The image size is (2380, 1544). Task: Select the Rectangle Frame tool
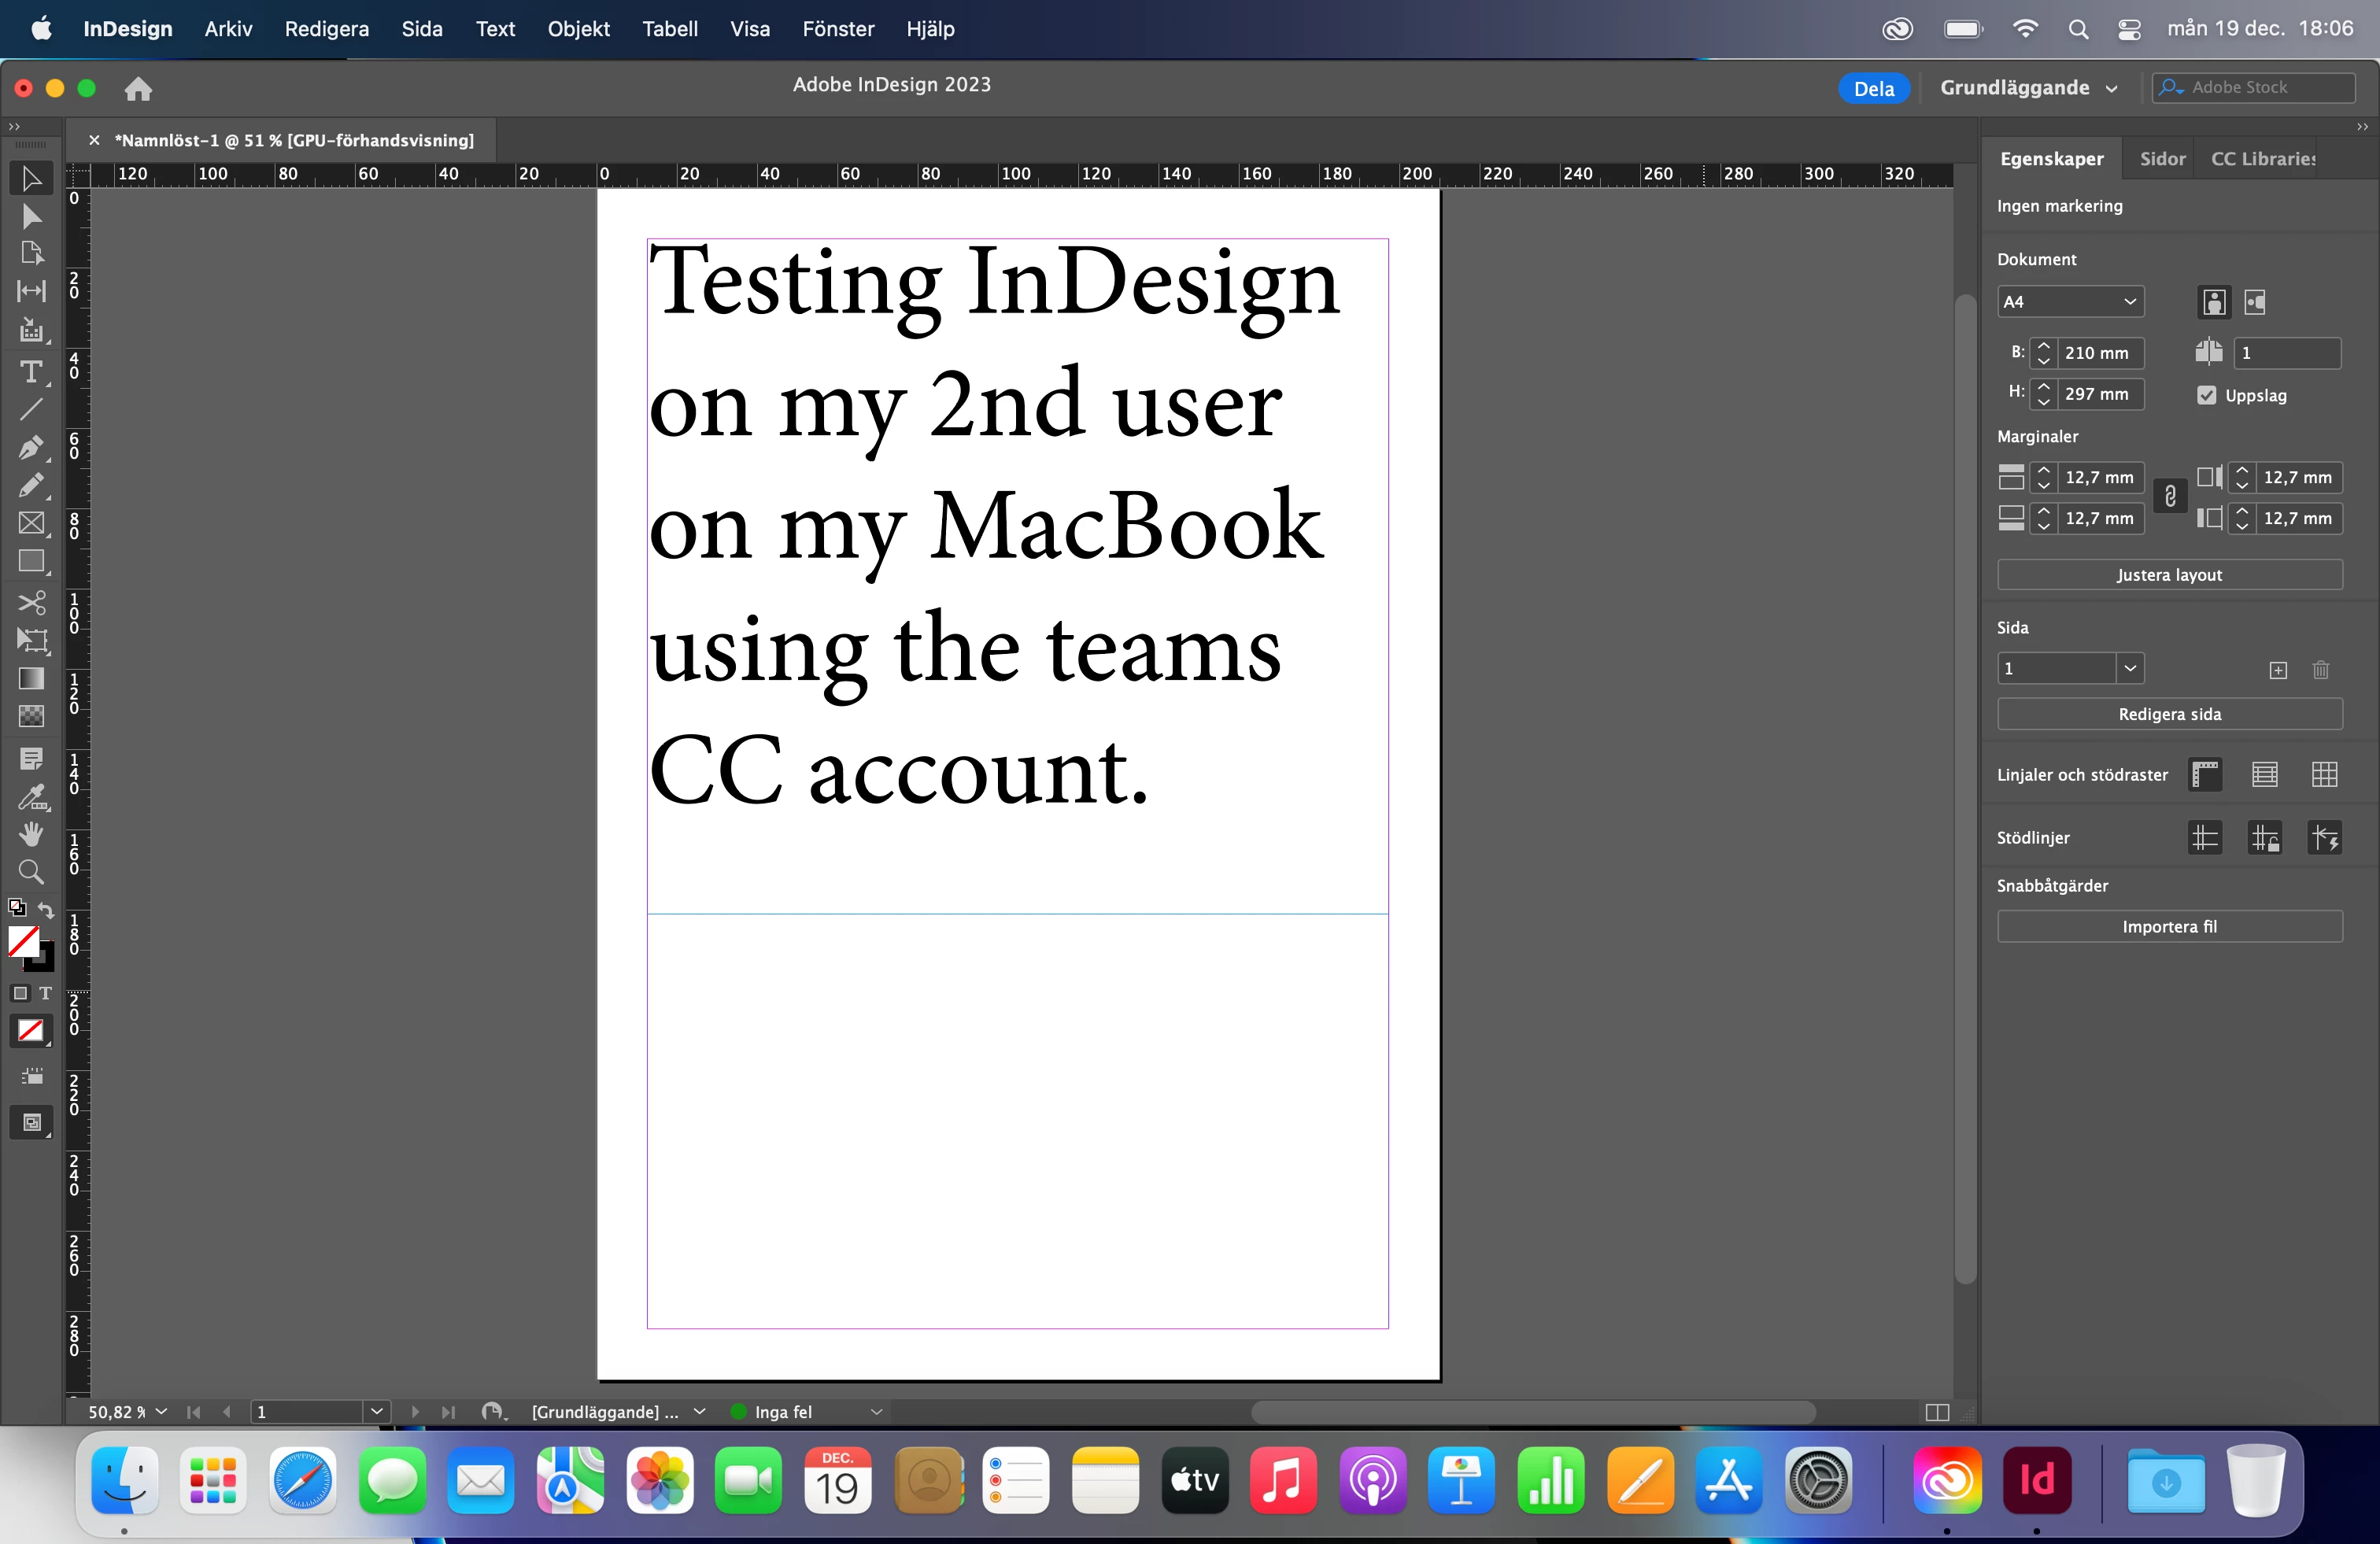click(x=31, y=523)
